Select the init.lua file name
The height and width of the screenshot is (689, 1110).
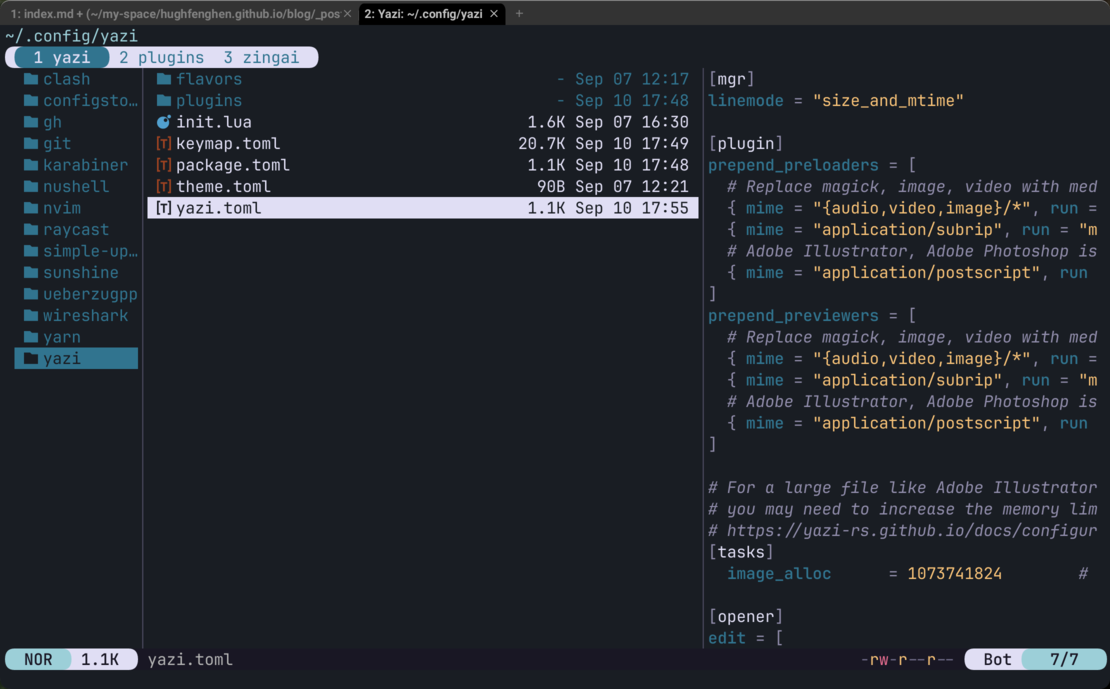coord(214,122)
